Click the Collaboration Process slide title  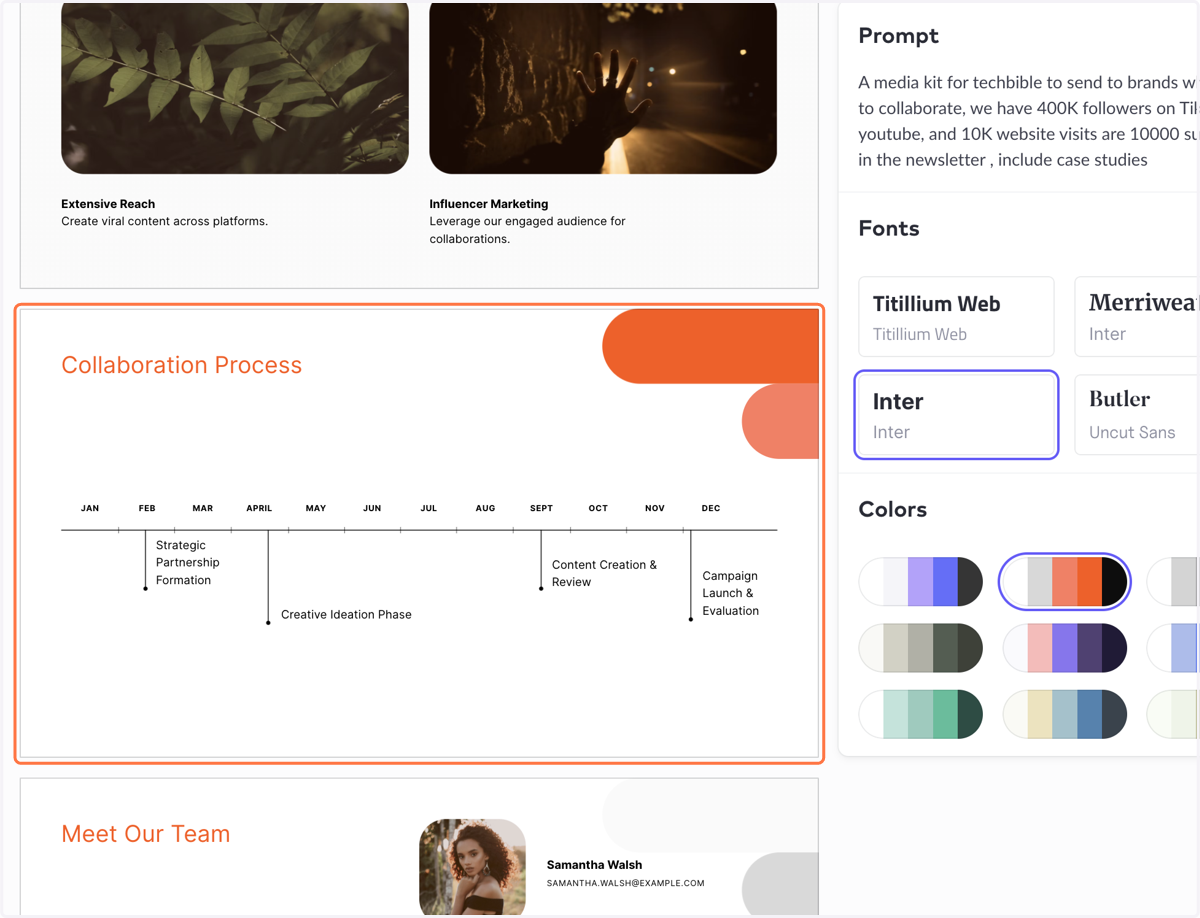click(x=181, y=365)
